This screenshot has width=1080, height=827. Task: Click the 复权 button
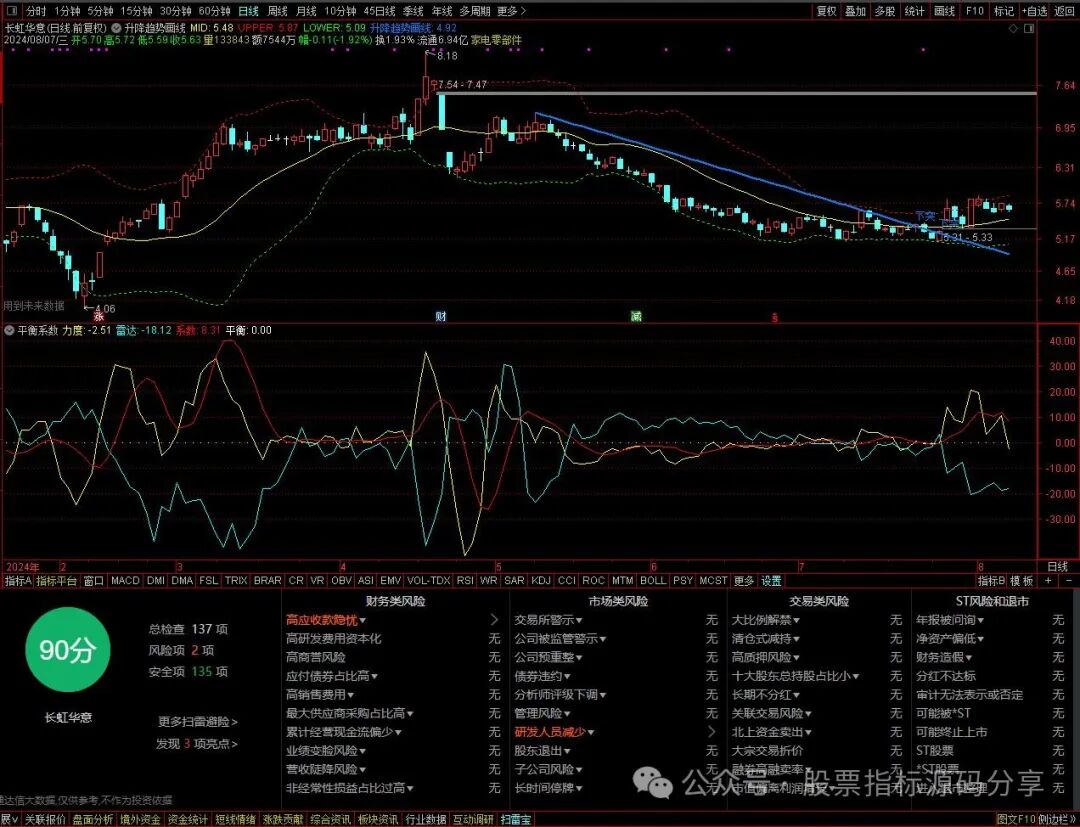(827, 11)
